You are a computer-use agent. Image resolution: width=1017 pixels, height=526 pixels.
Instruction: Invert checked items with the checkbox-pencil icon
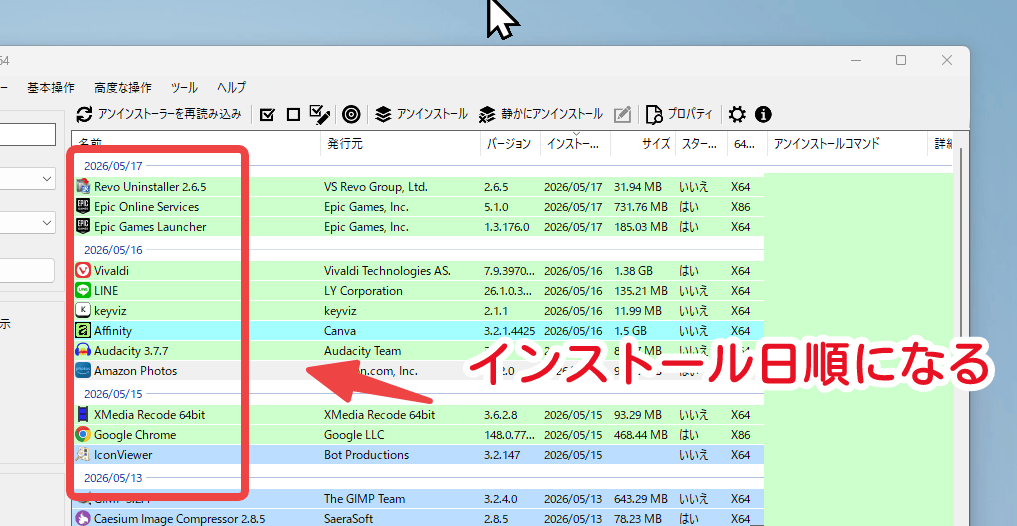coord(320,115)
